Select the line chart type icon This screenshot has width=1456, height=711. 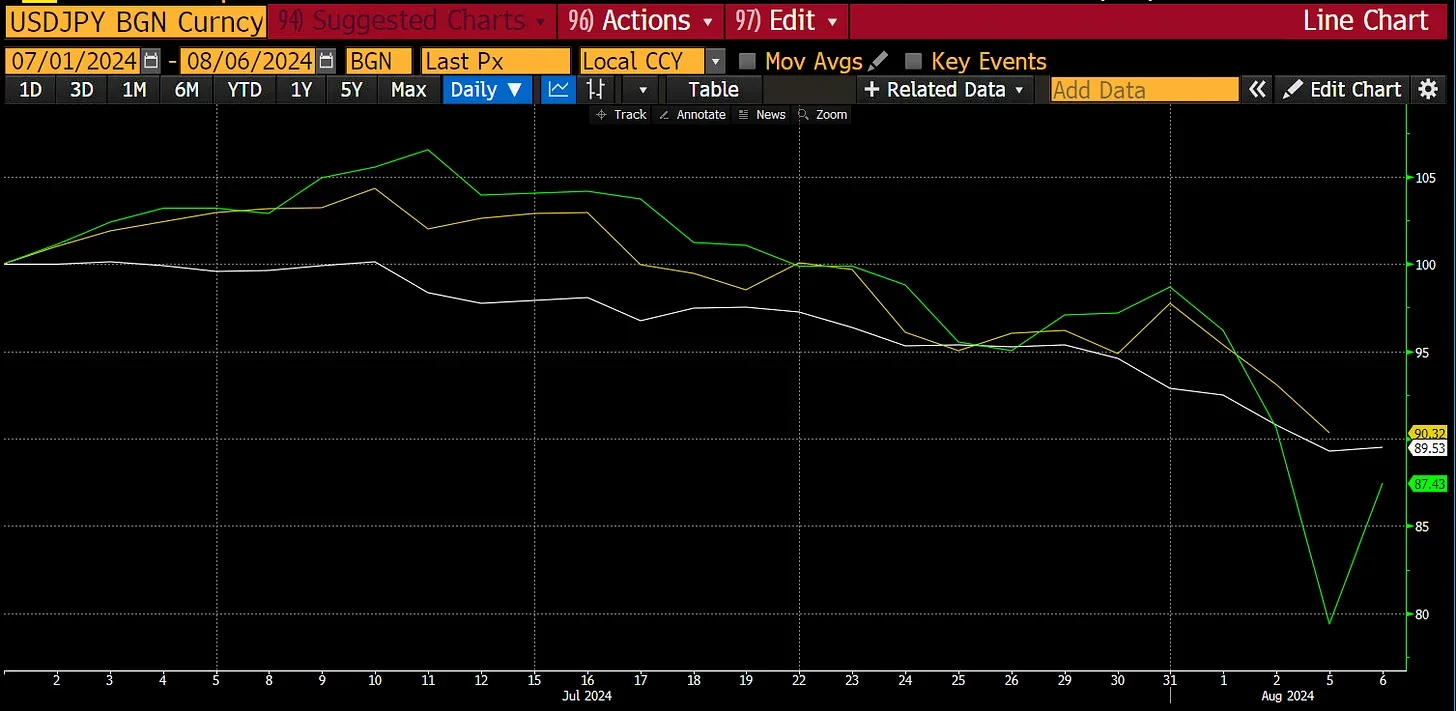(559, 89)
